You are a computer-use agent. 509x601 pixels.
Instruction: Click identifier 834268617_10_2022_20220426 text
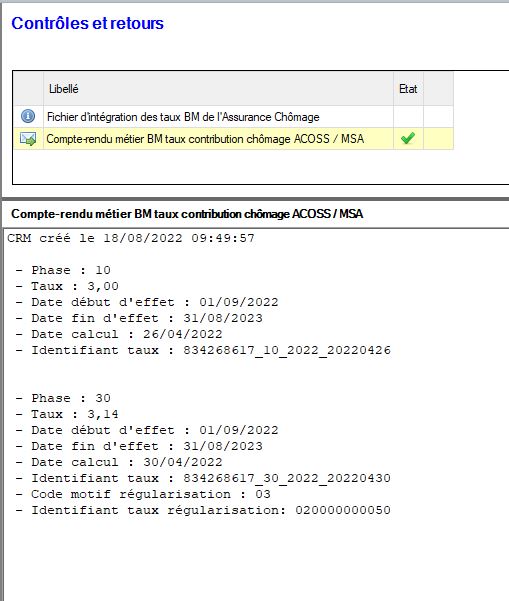coord(287,350)
